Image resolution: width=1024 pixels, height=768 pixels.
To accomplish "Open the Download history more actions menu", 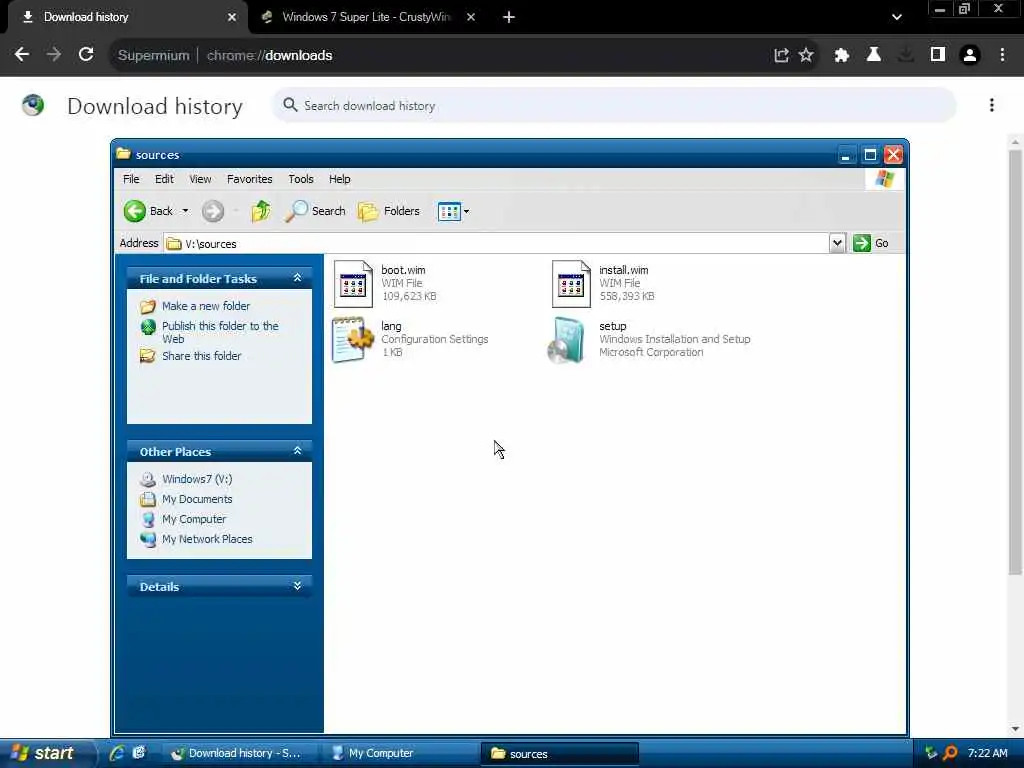I will (x=991, y=105).
